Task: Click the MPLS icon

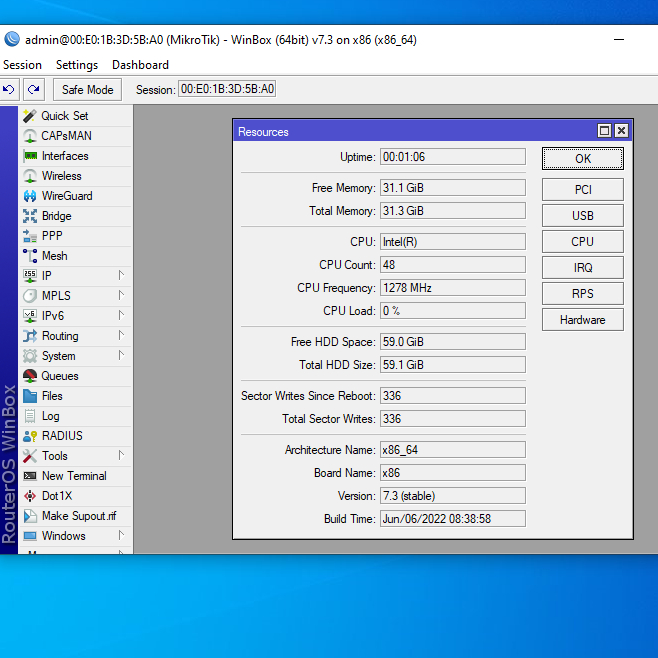Action: coord(30,296)
